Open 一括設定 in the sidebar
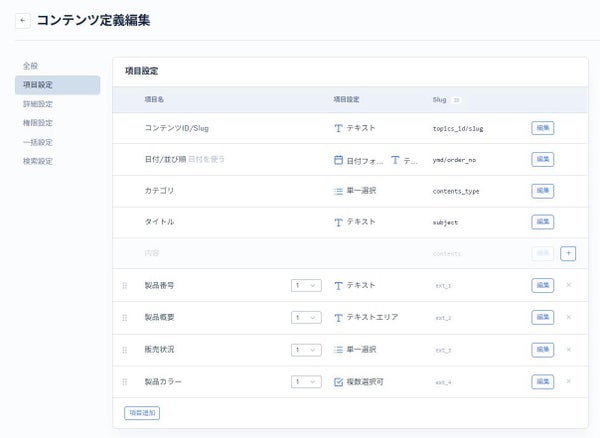600x438 pixels. tap(38, 142)
